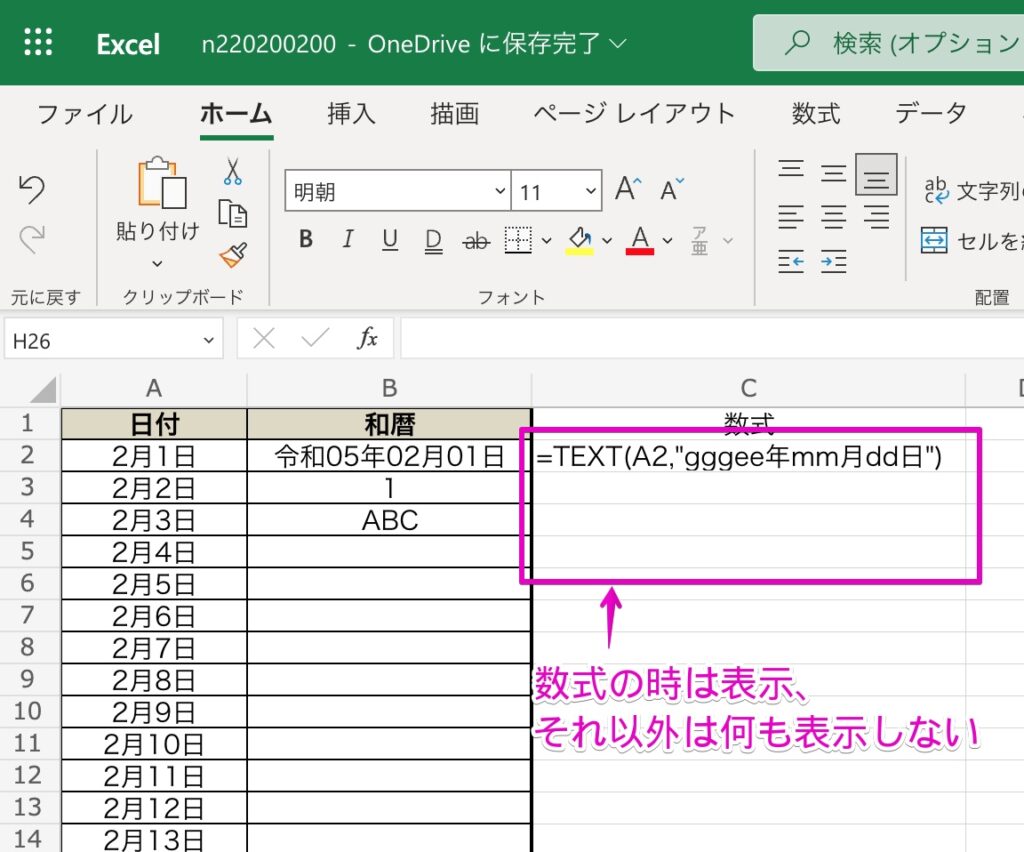This screenshot has height=852, width=1024.
Task: Click the Cut scissors icon
Action: [232, 171]
